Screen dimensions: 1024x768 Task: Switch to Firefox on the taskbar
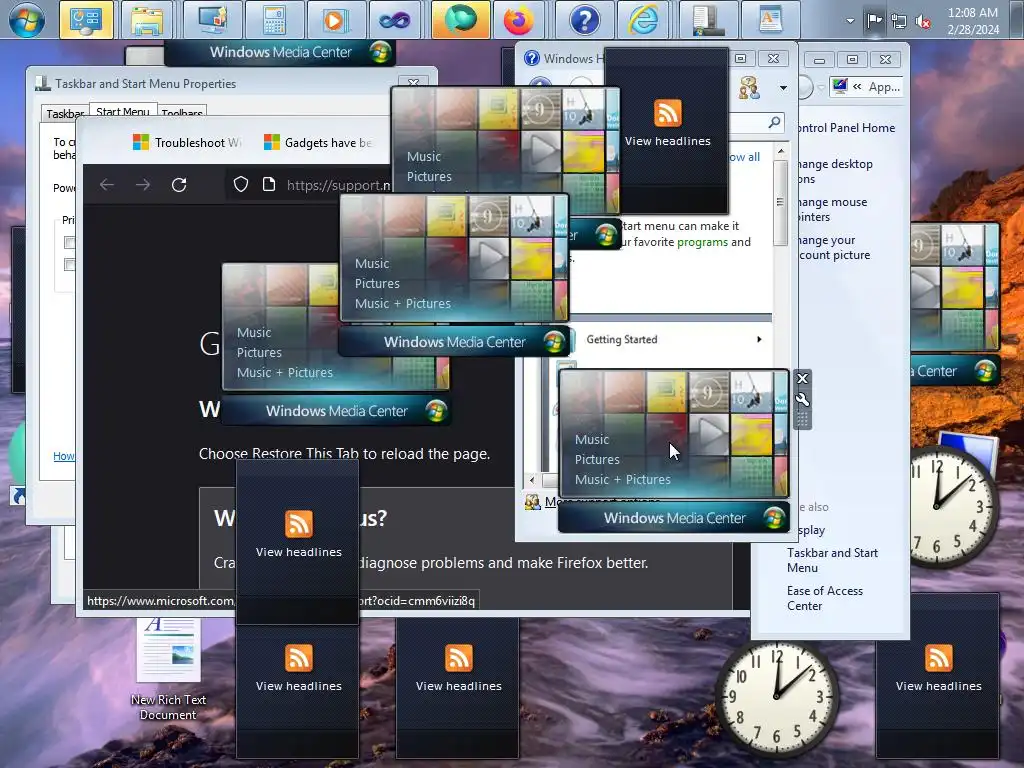point(519,20)
